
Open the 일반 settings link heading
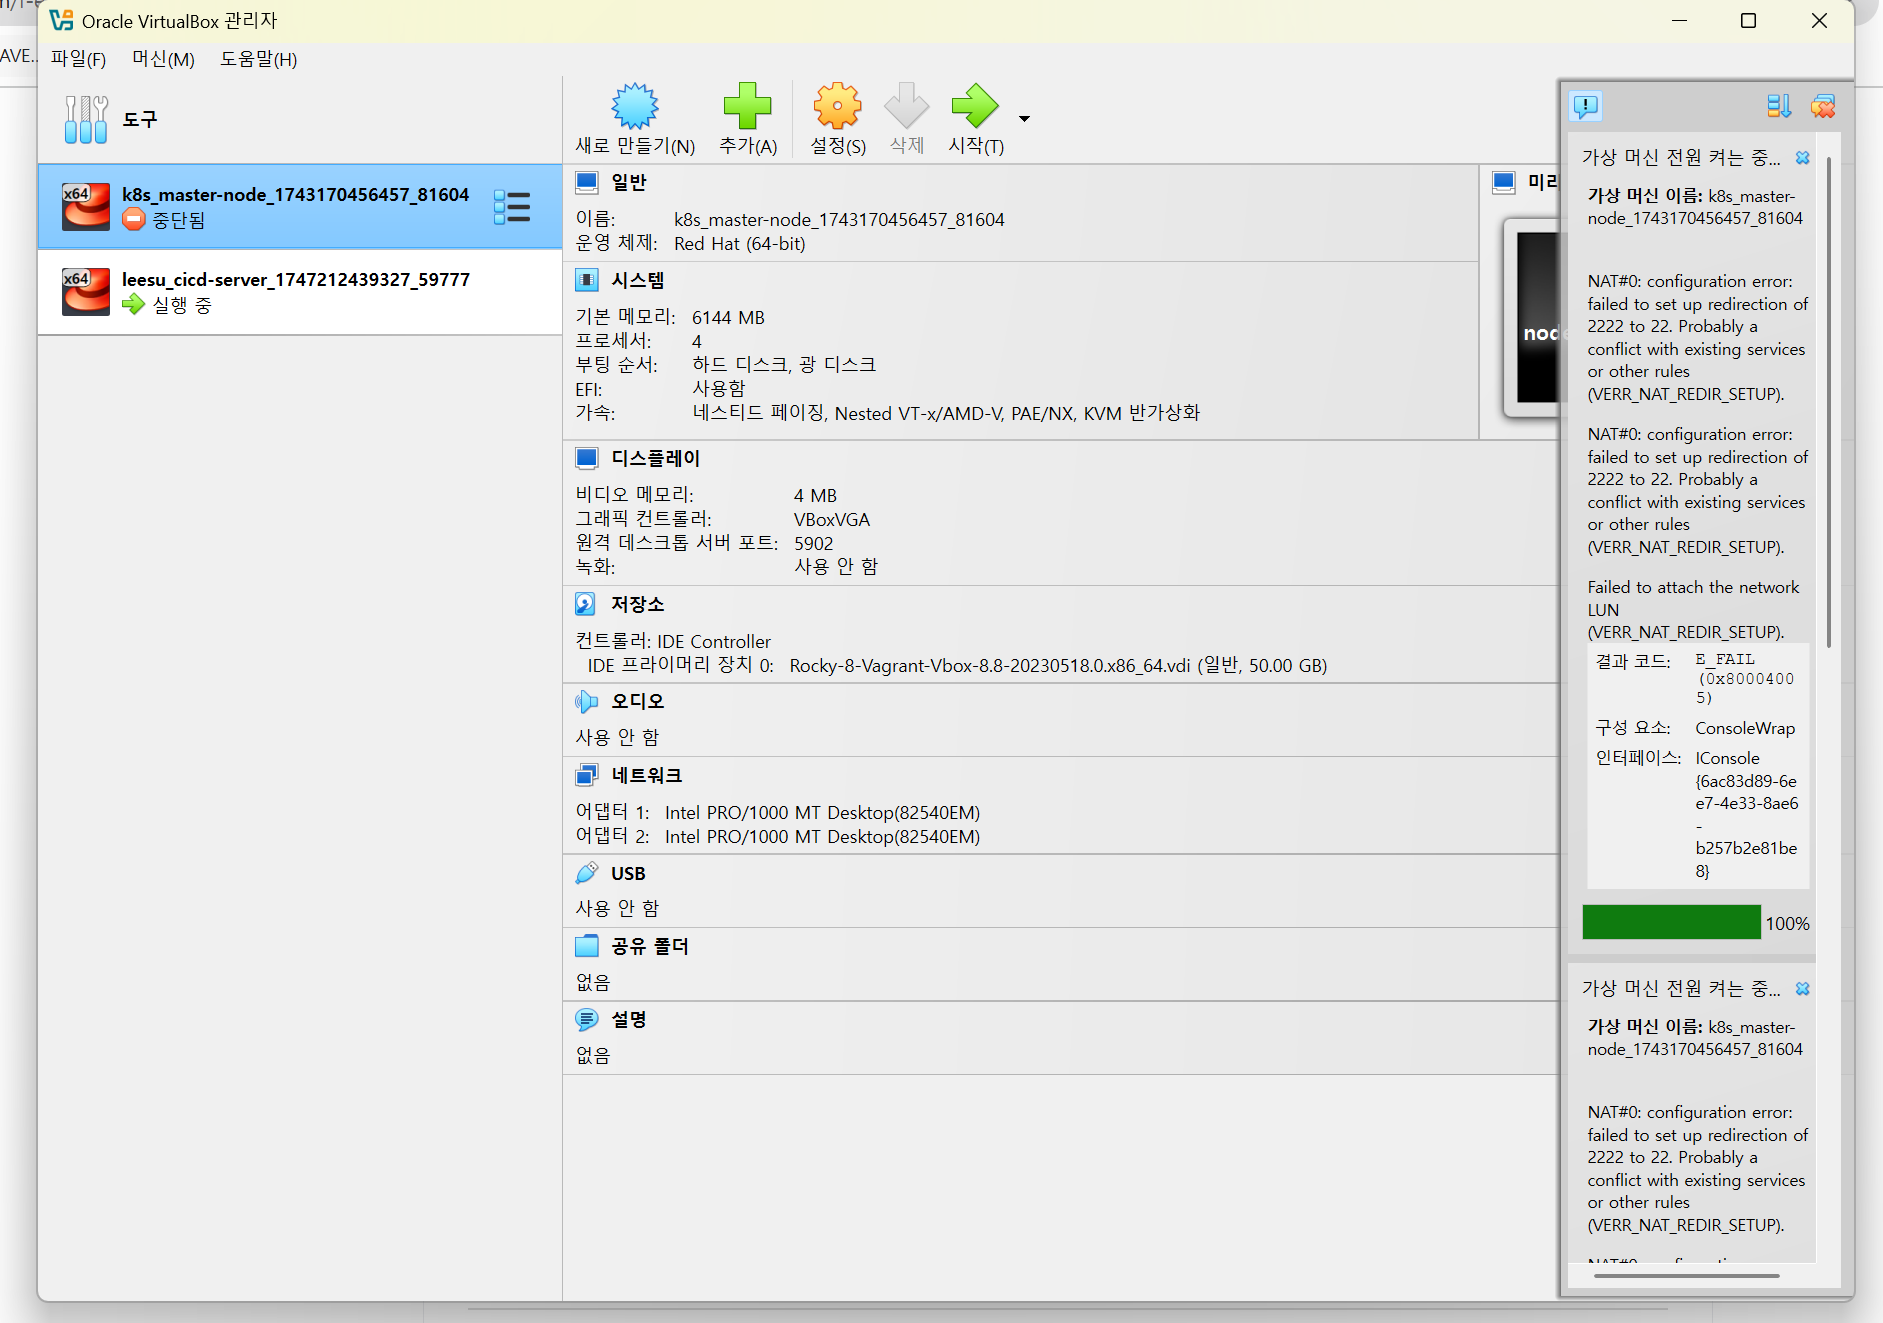pos(629,182)
